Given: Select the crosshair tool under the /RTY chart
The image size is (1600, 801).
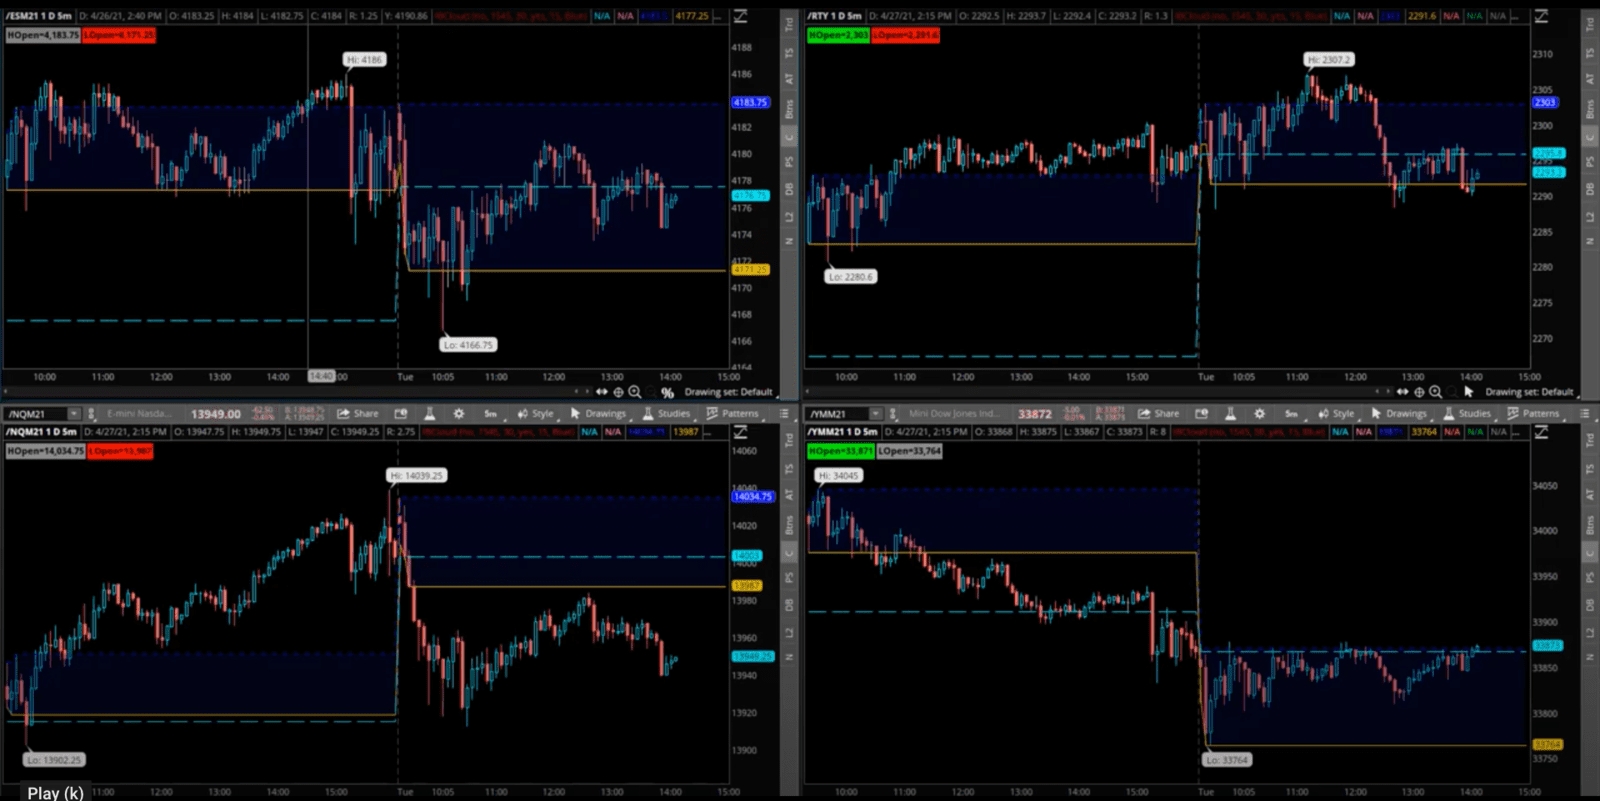Looking at the screenshot, I should click(x=1419, y=392).
